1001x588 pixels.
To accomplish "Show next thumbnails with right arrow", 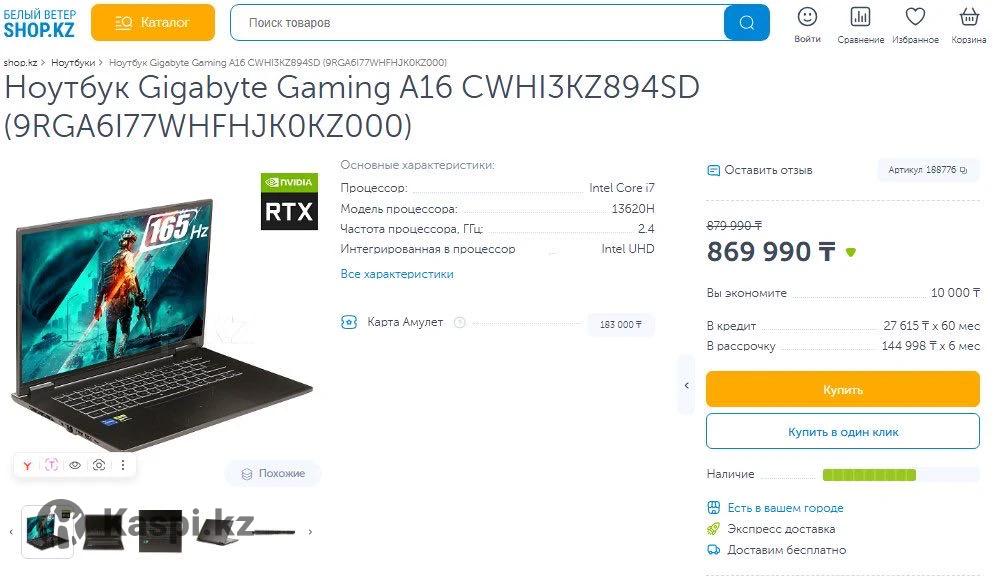I will click(310, 532).
